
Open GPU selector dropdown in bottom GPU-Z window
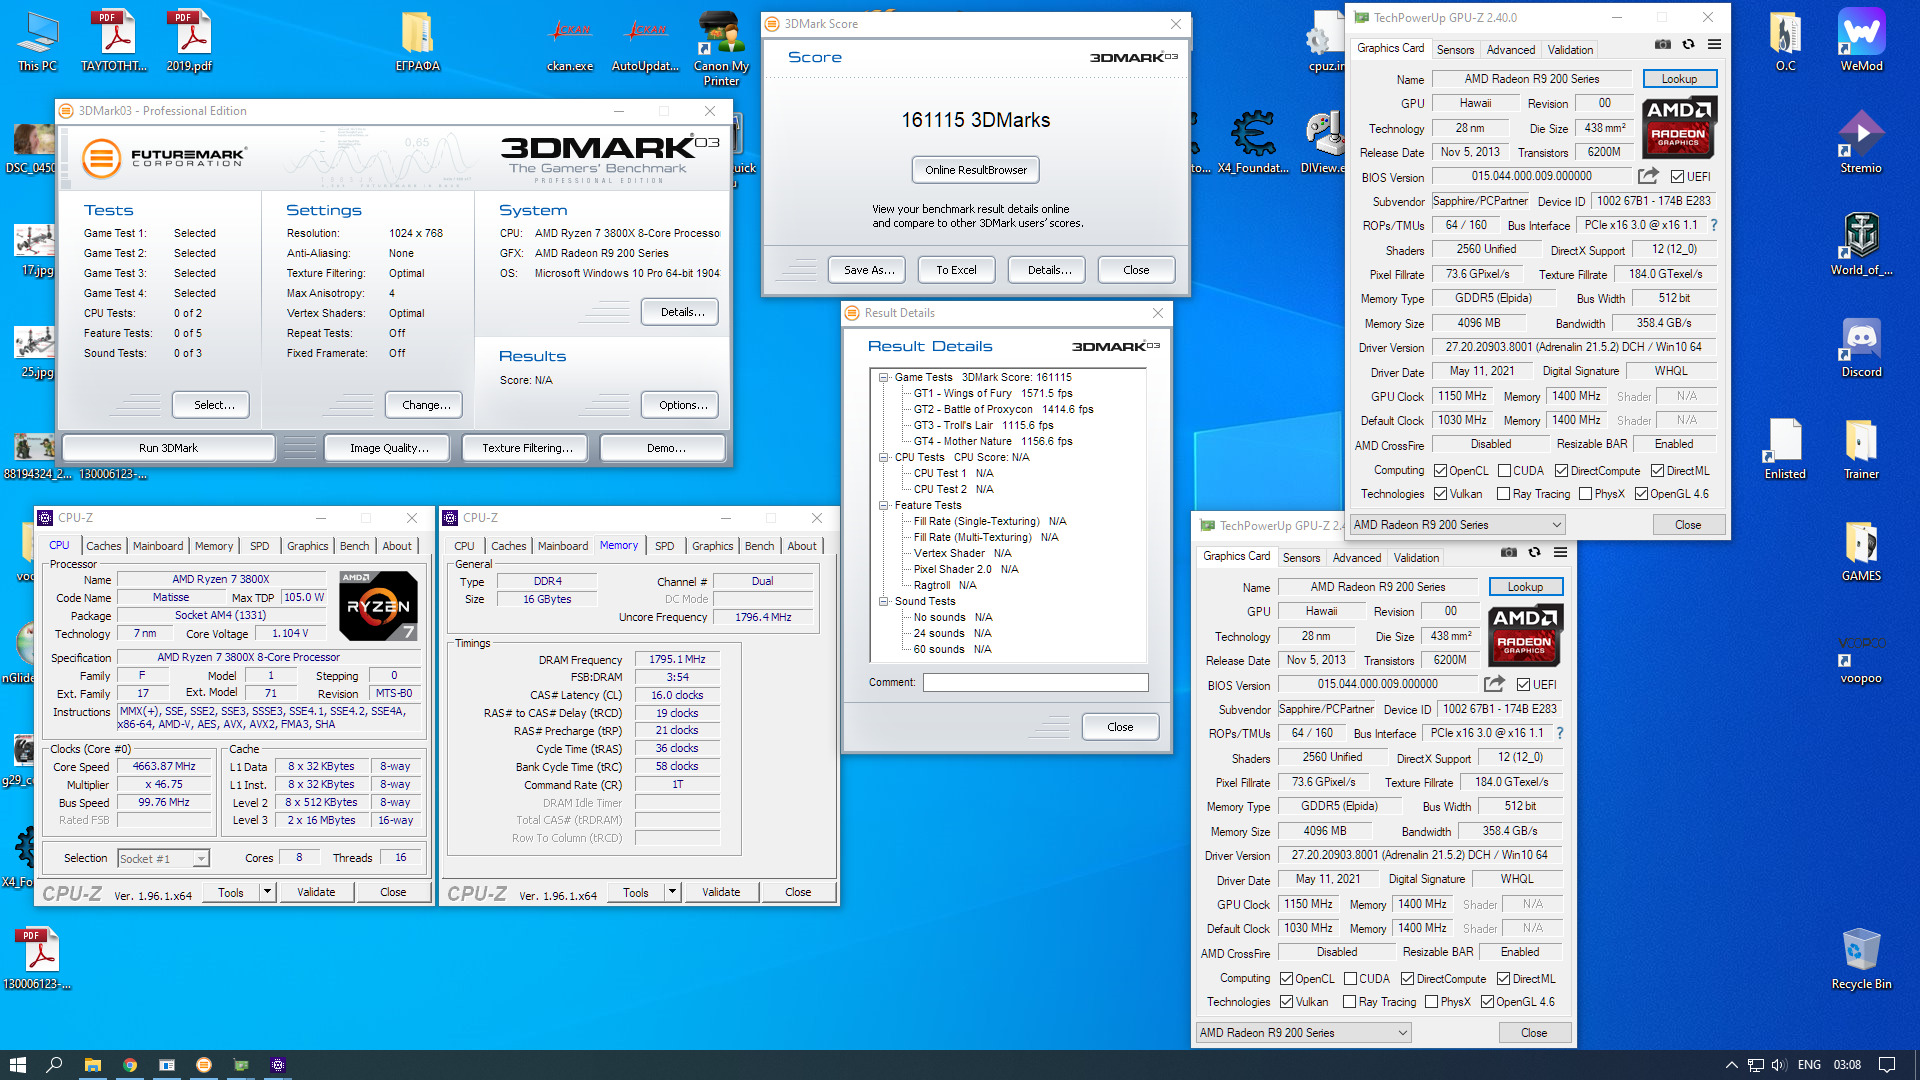[x=1303, y=1033]
